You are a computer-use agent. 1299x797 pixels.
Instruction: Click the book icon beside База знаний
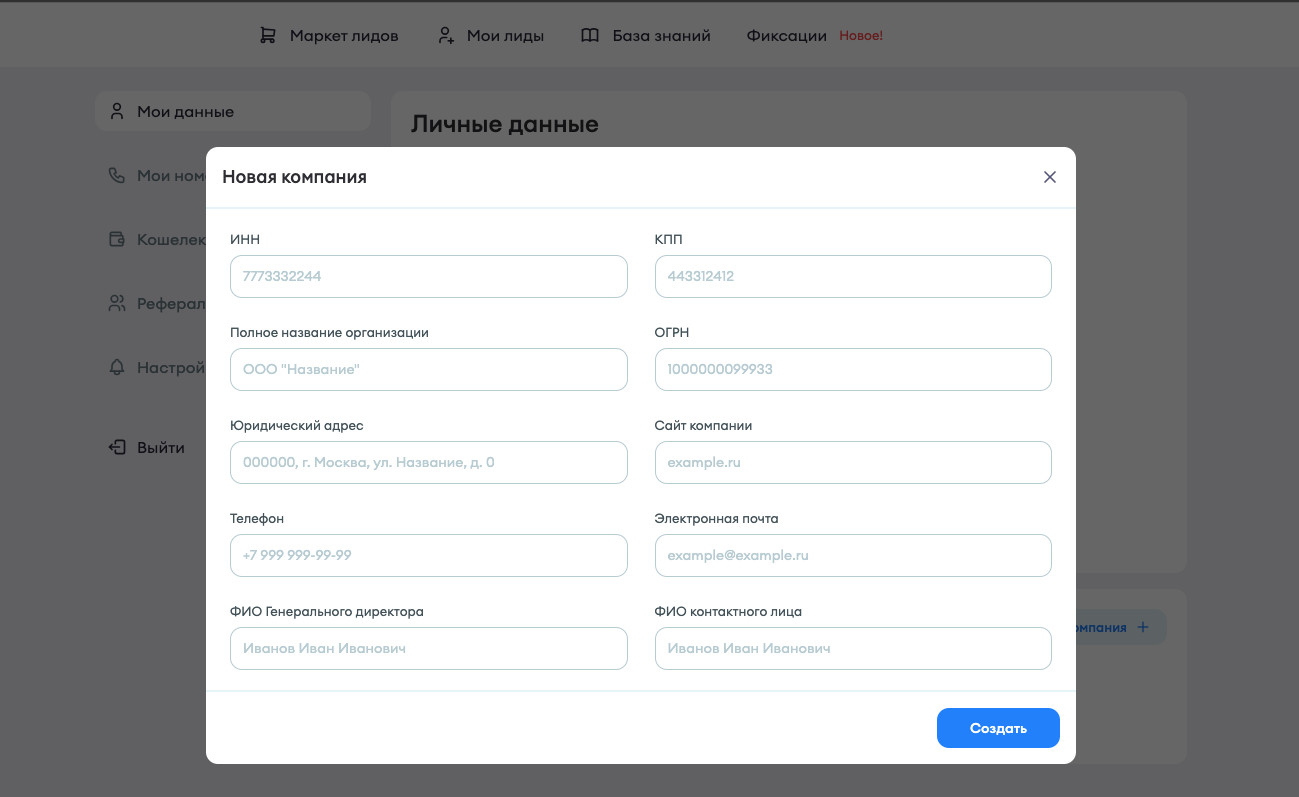pos(590,36)
